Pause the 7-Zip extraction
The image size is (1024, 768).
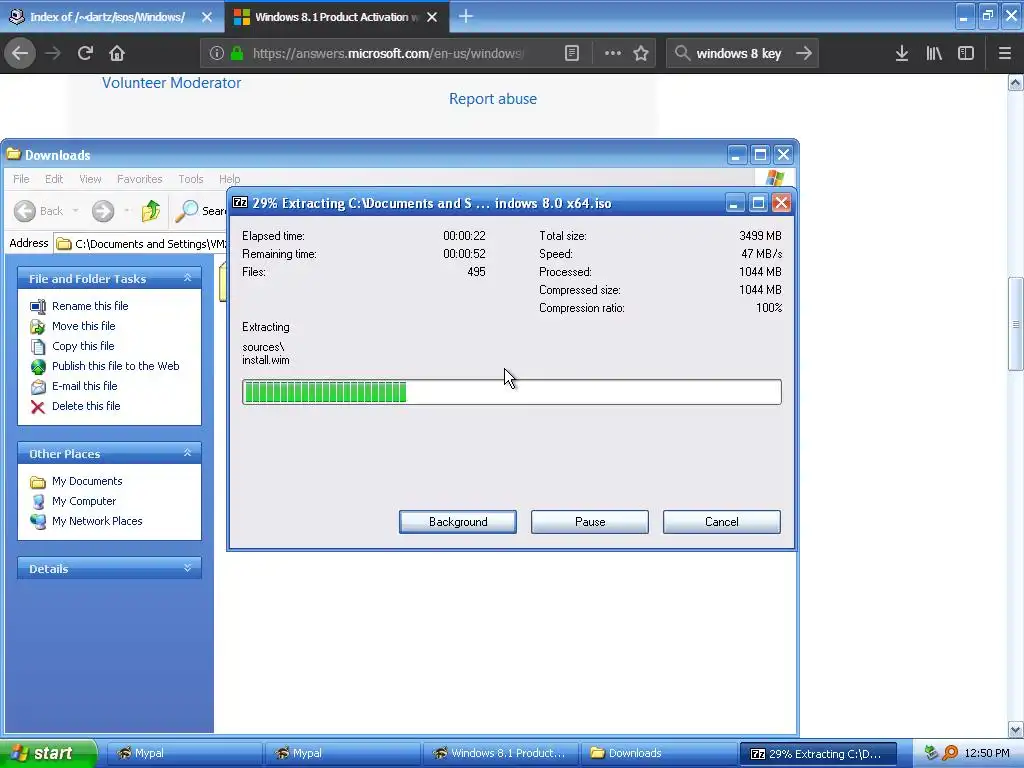[590, 522]
